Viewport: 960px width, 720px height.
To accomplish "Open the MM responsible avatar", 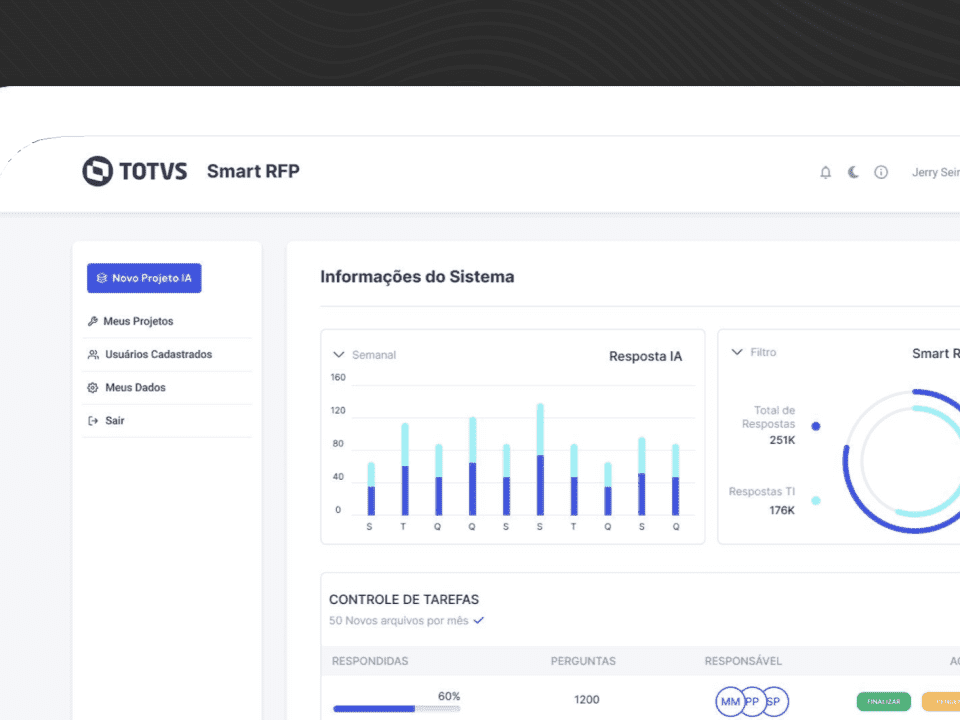I will (730, 702).
